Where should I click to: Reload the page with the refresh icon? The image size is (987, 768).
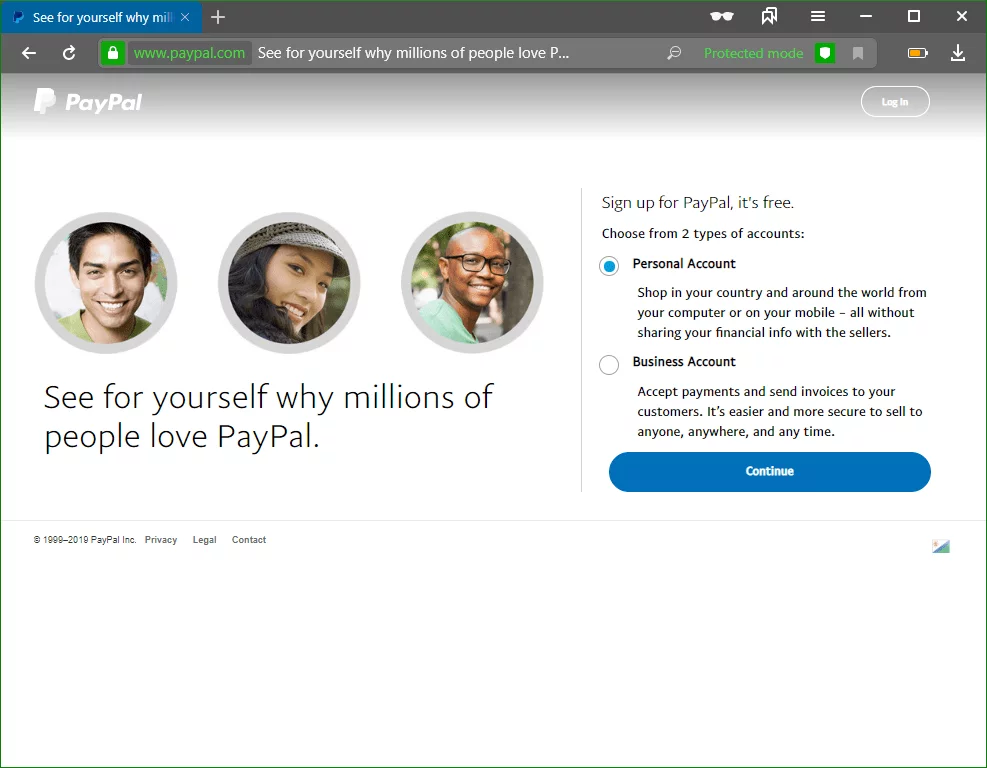click(x=69, y=53)
